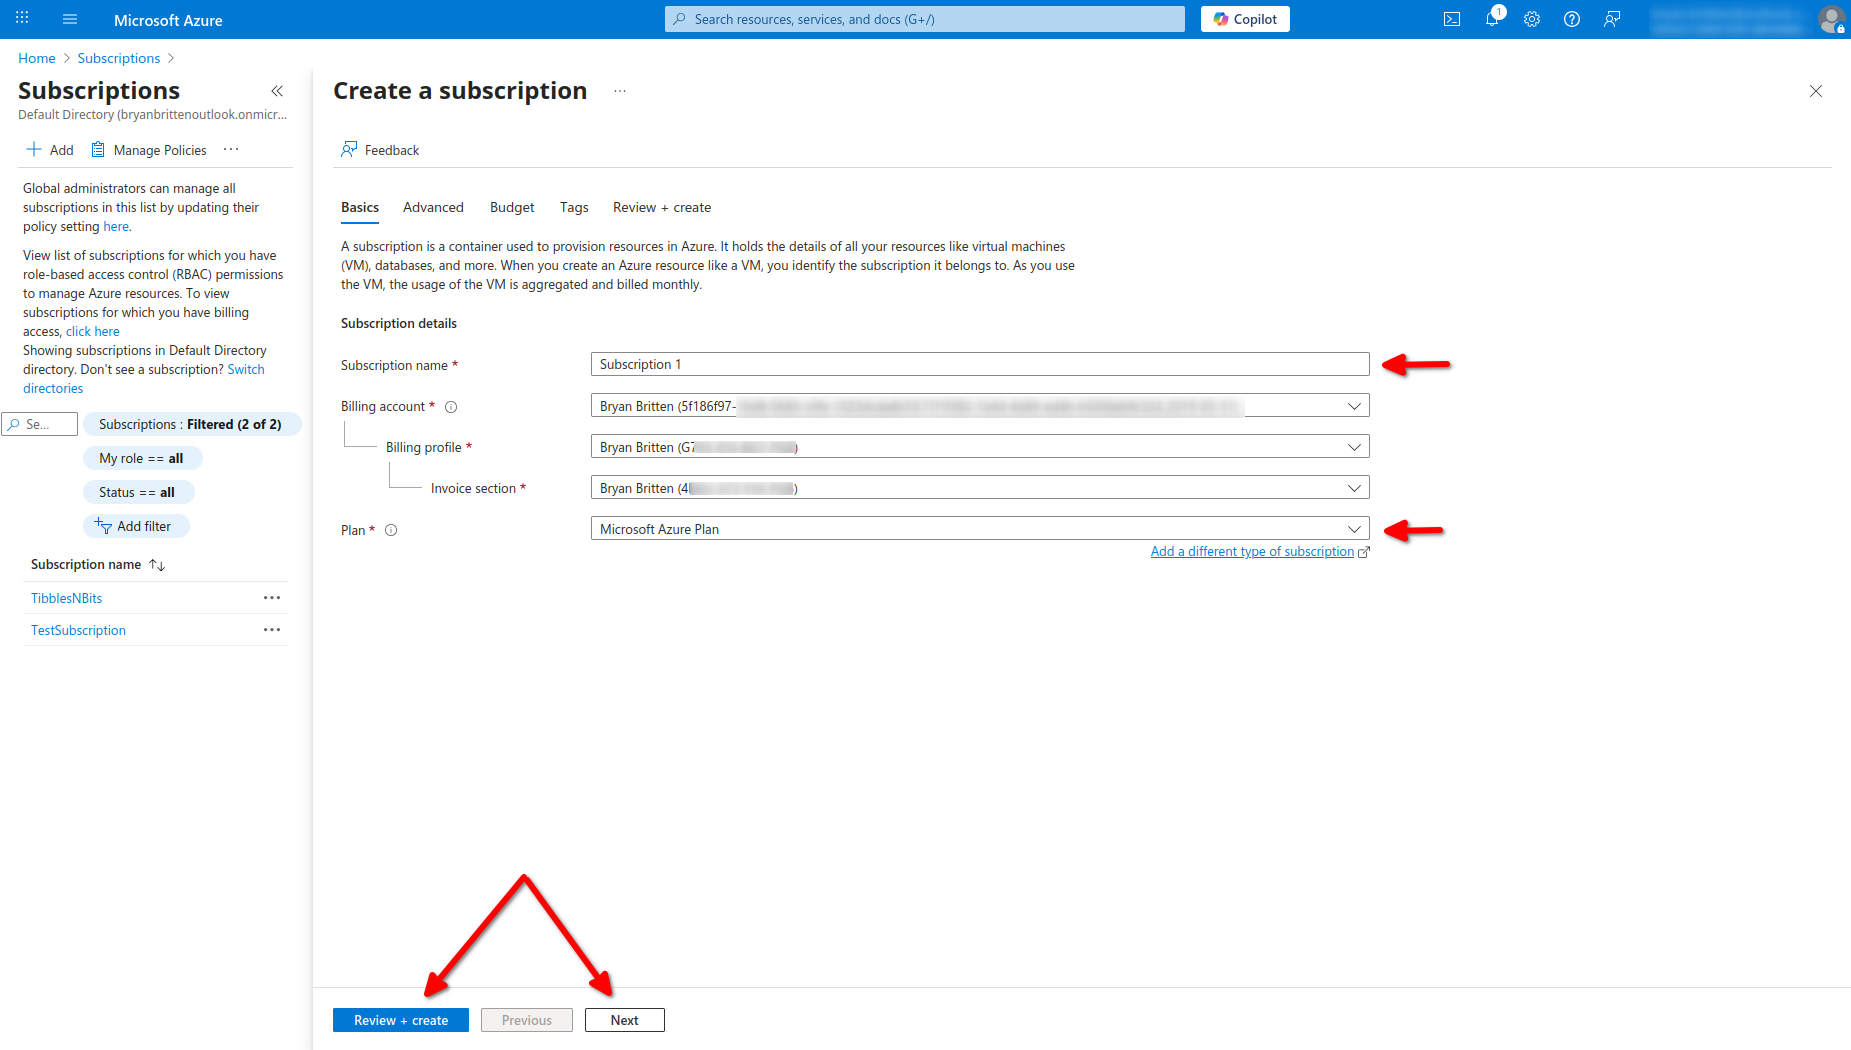Click Add subscription button
This screenshot has width=1851, height=1050.
click(50, 150)
